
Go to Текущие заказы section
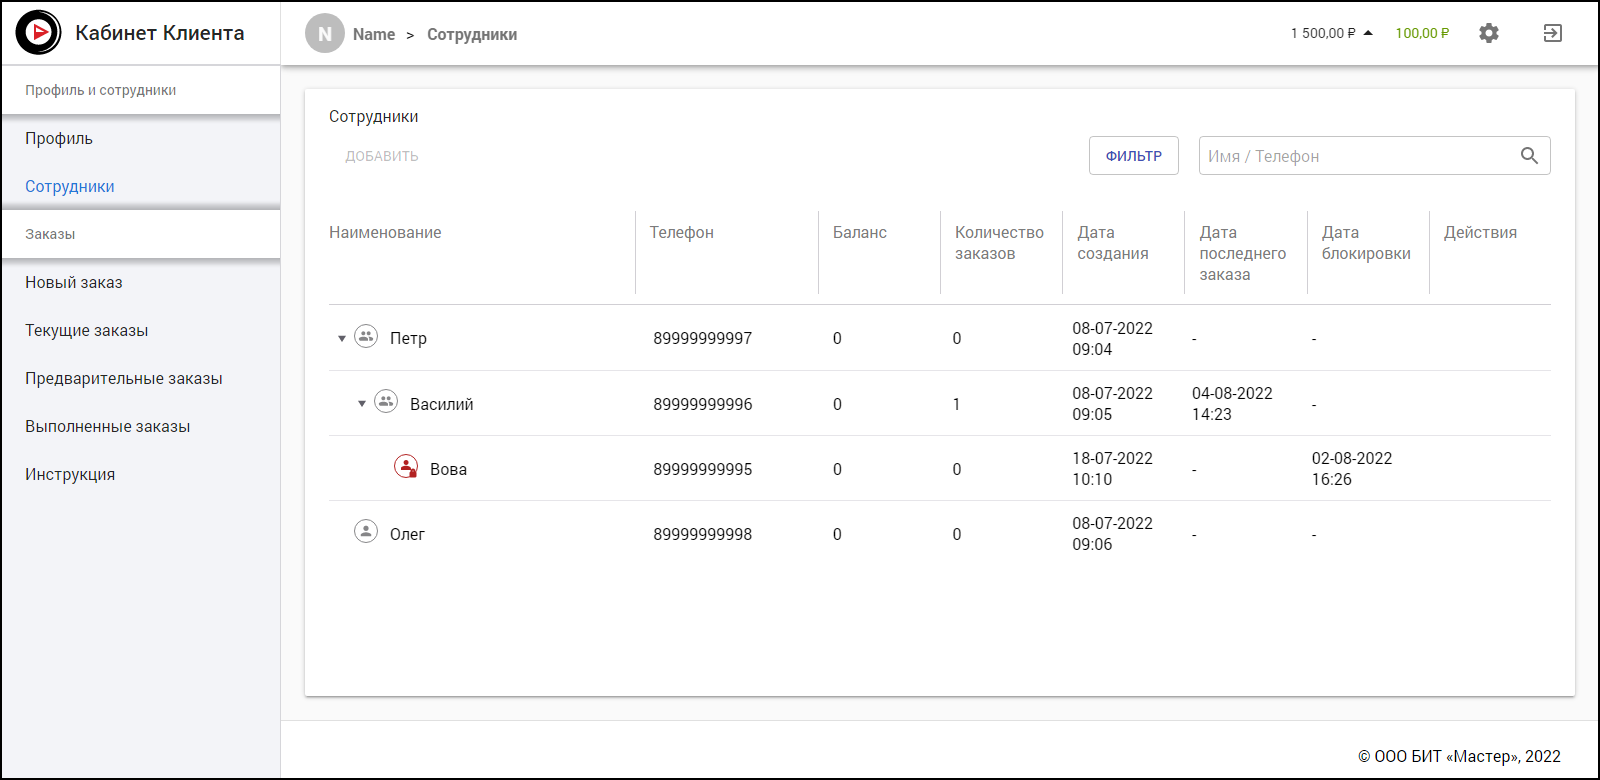(x=87, y=331)
